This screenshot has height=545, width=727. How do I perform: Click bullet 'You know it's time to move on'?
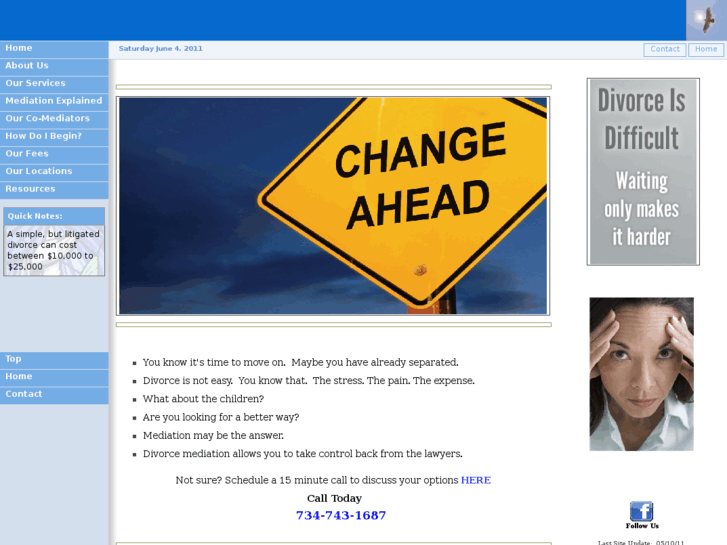300,362
